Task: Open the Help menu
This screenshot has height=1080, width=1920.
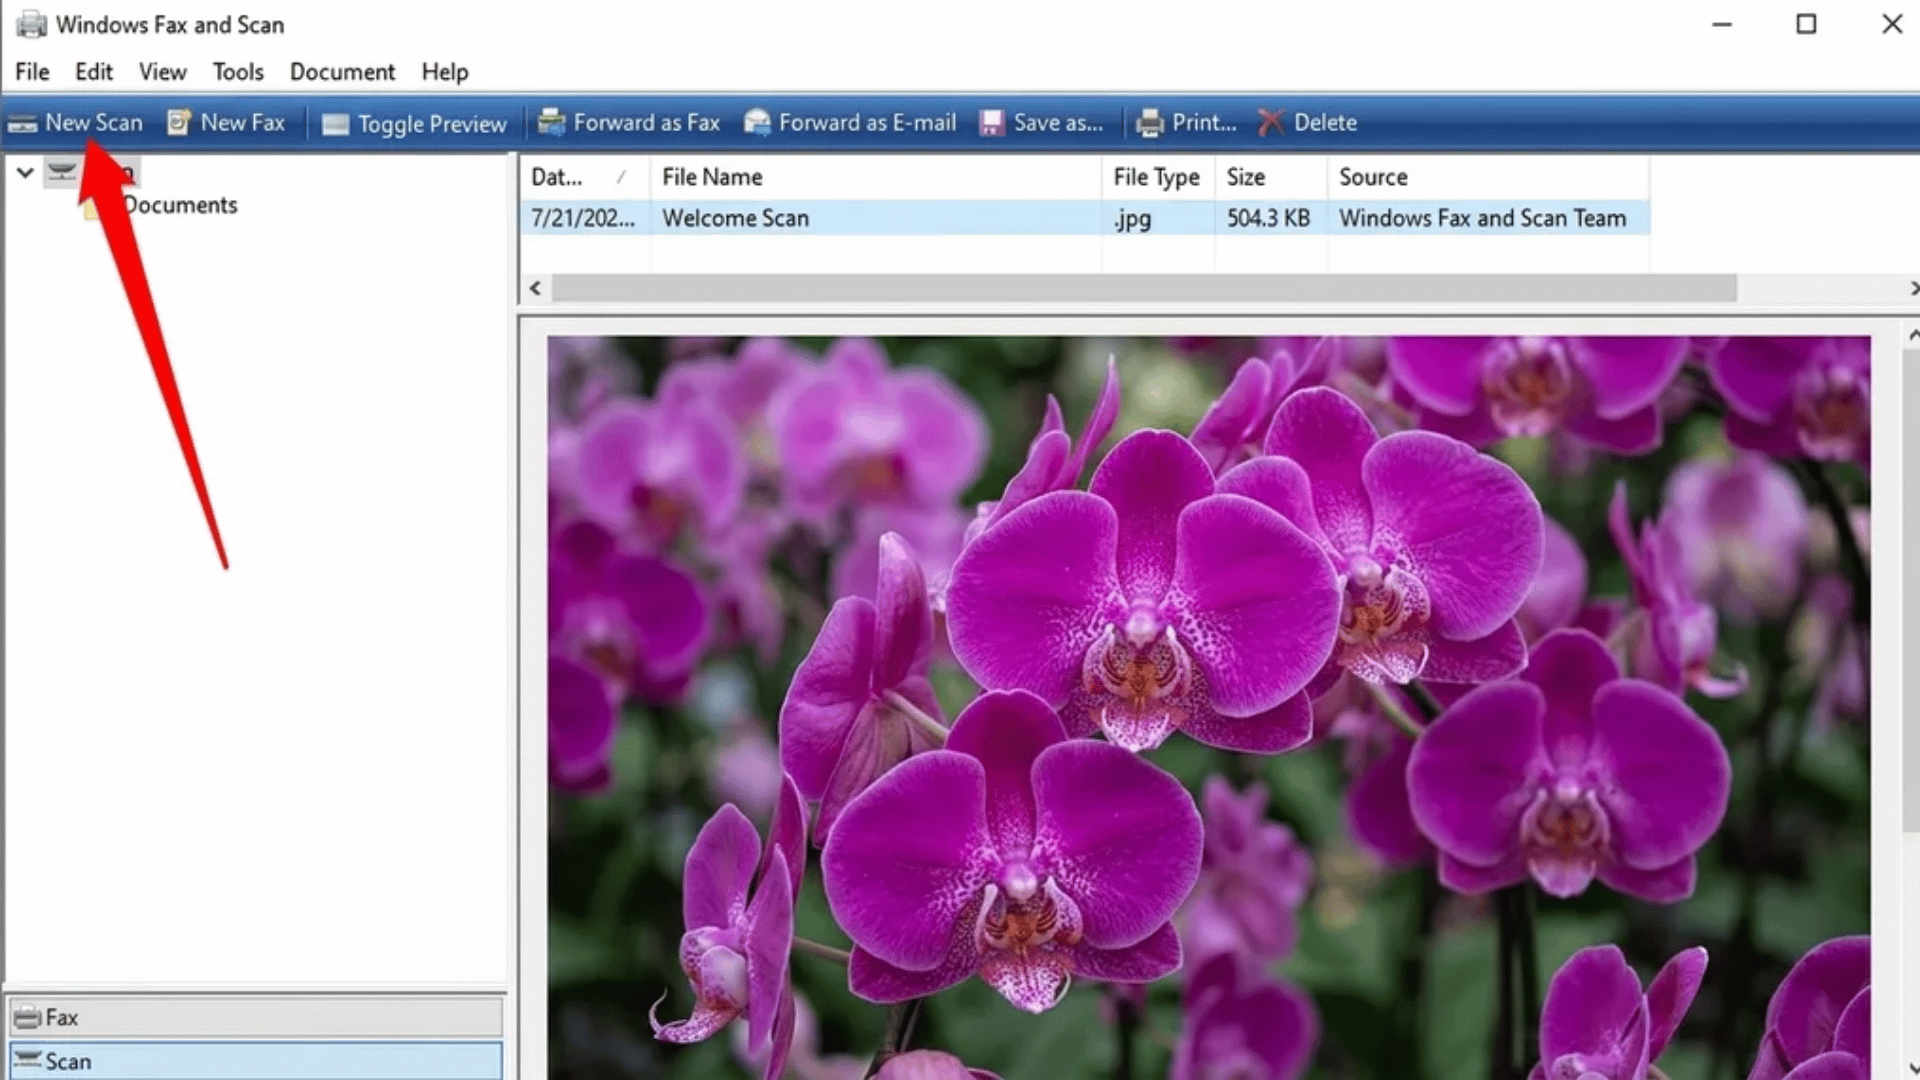Action: [x=445, y=72]
